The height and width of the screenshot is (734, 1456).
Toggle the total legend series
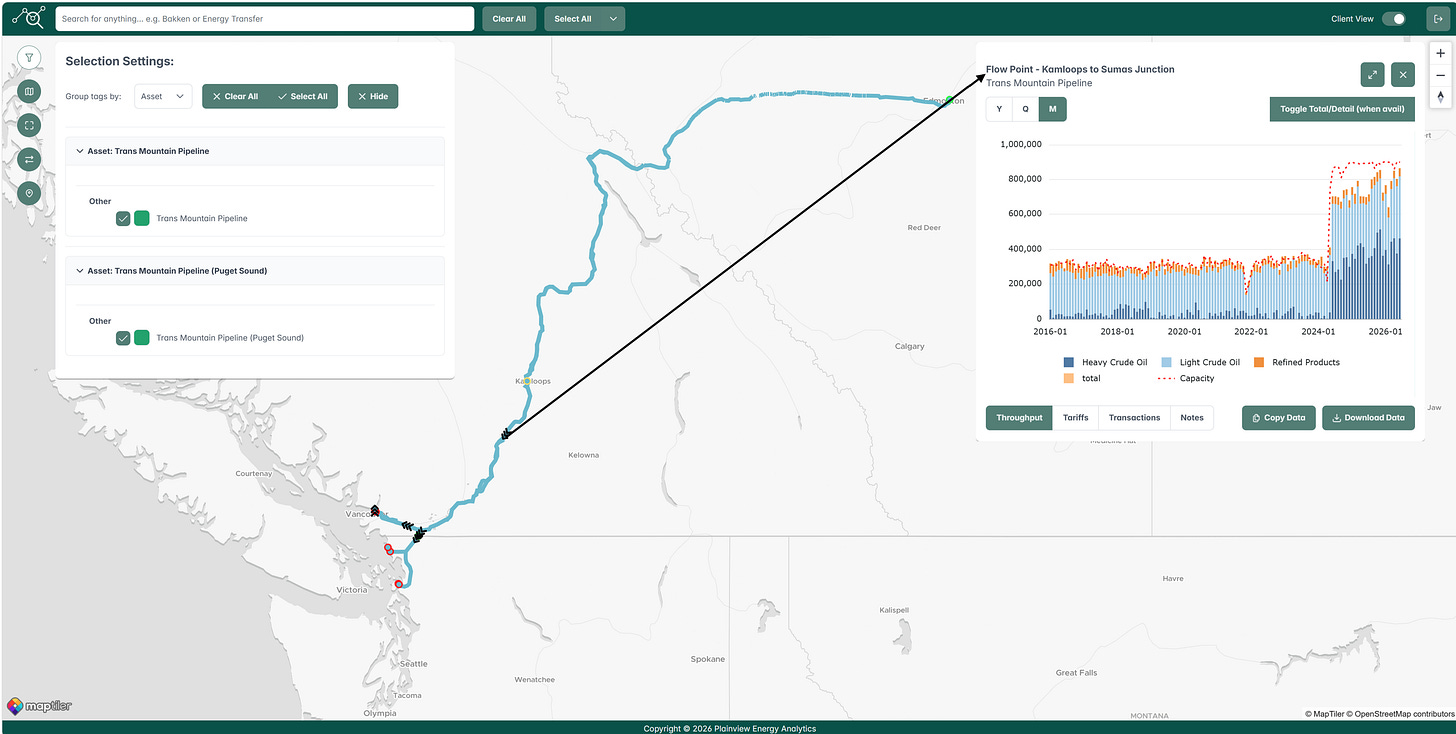click(1082, 378)
